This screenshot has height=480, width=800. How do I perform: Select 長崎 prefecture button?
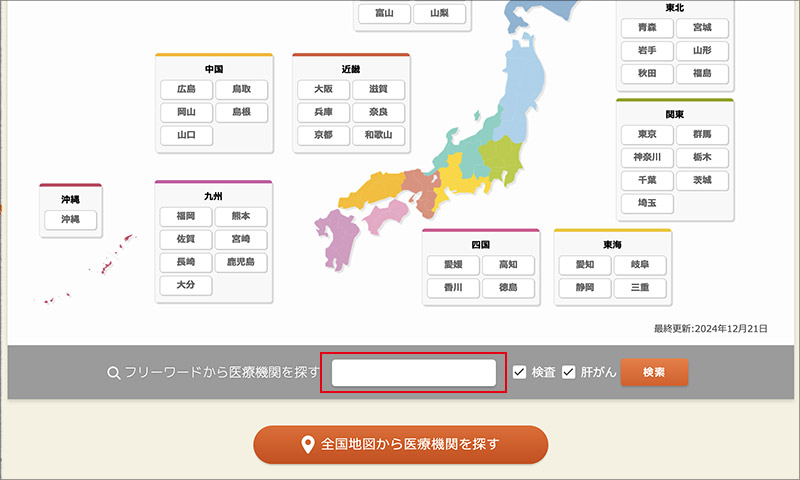(186, 262)
